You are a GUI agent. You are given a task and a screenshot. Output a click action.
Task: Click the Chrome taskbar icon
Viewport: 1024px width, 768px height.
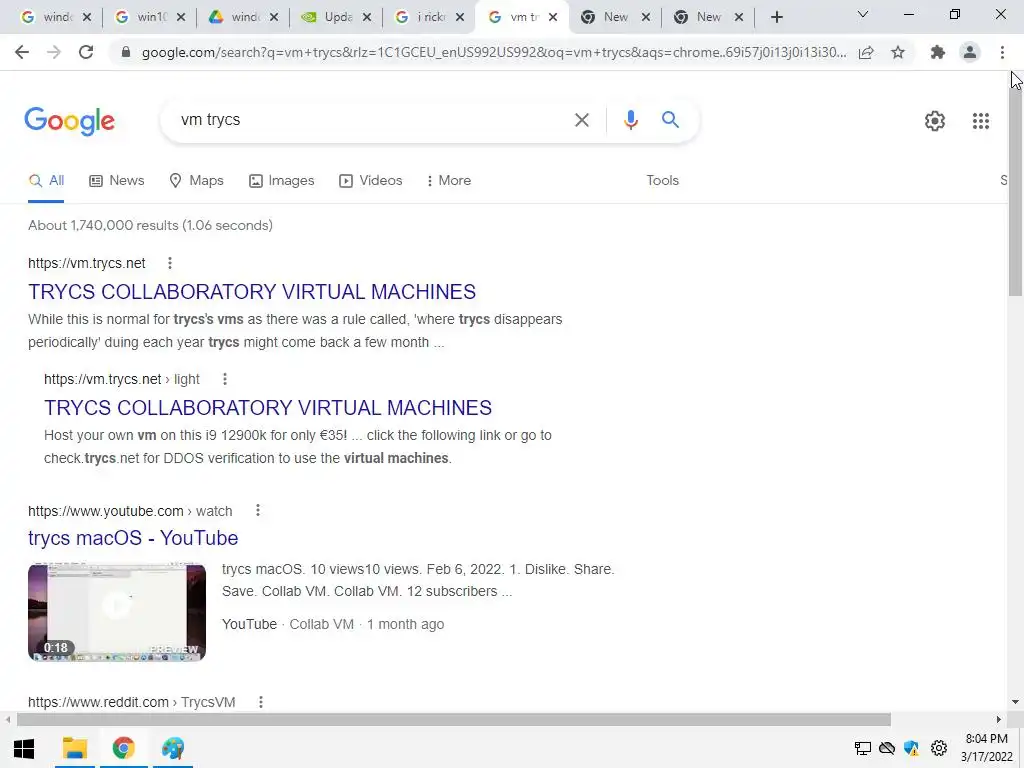[123, 748]
